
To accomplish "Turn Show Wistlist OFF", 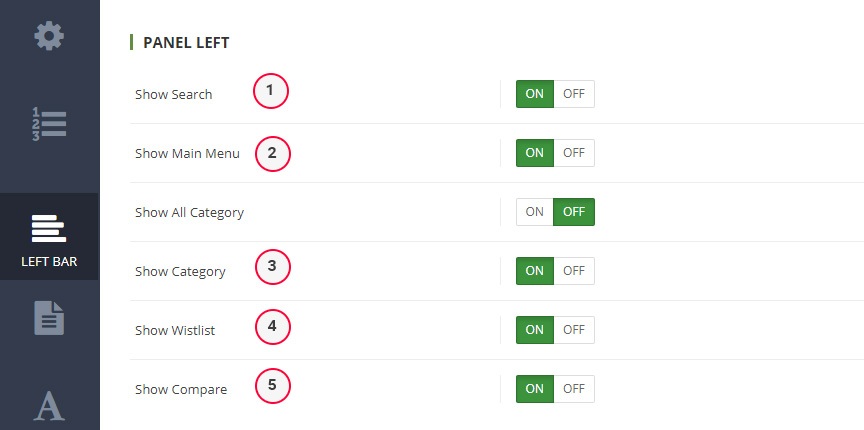I will 574,330.
